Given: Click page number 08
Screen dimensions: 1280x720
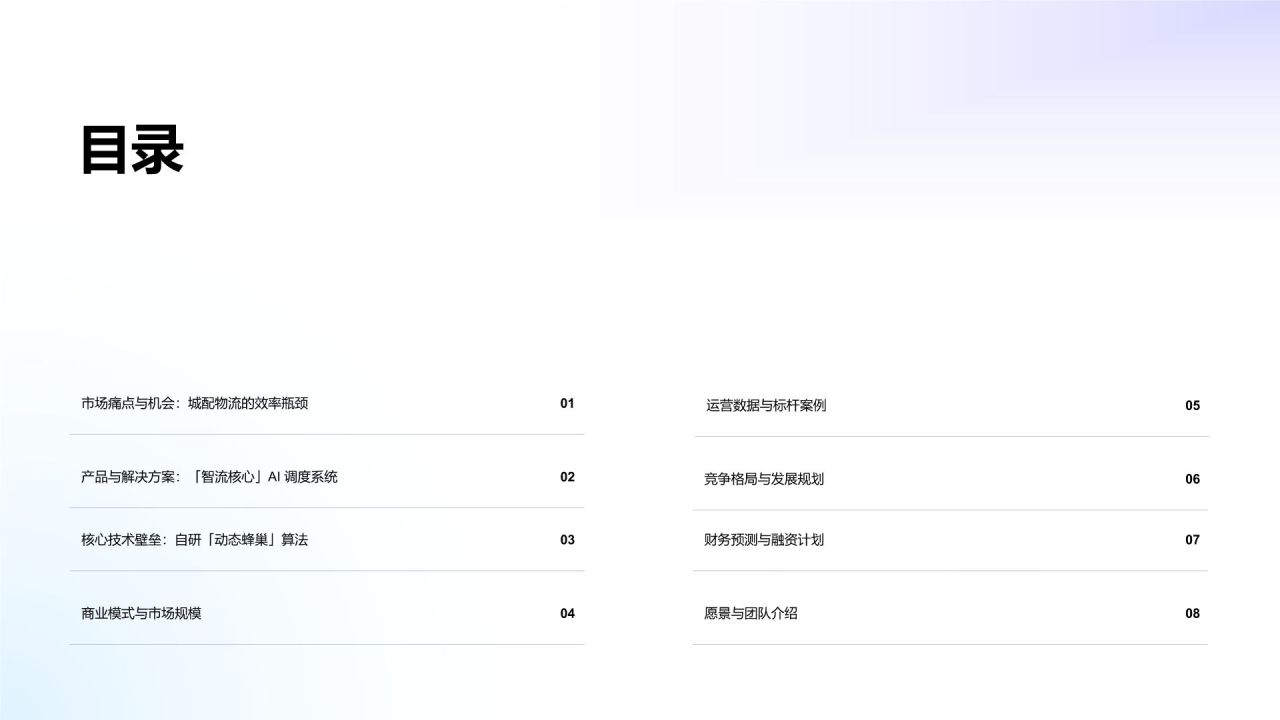Looking at the screenshot, I should [x=1192, y=614].
